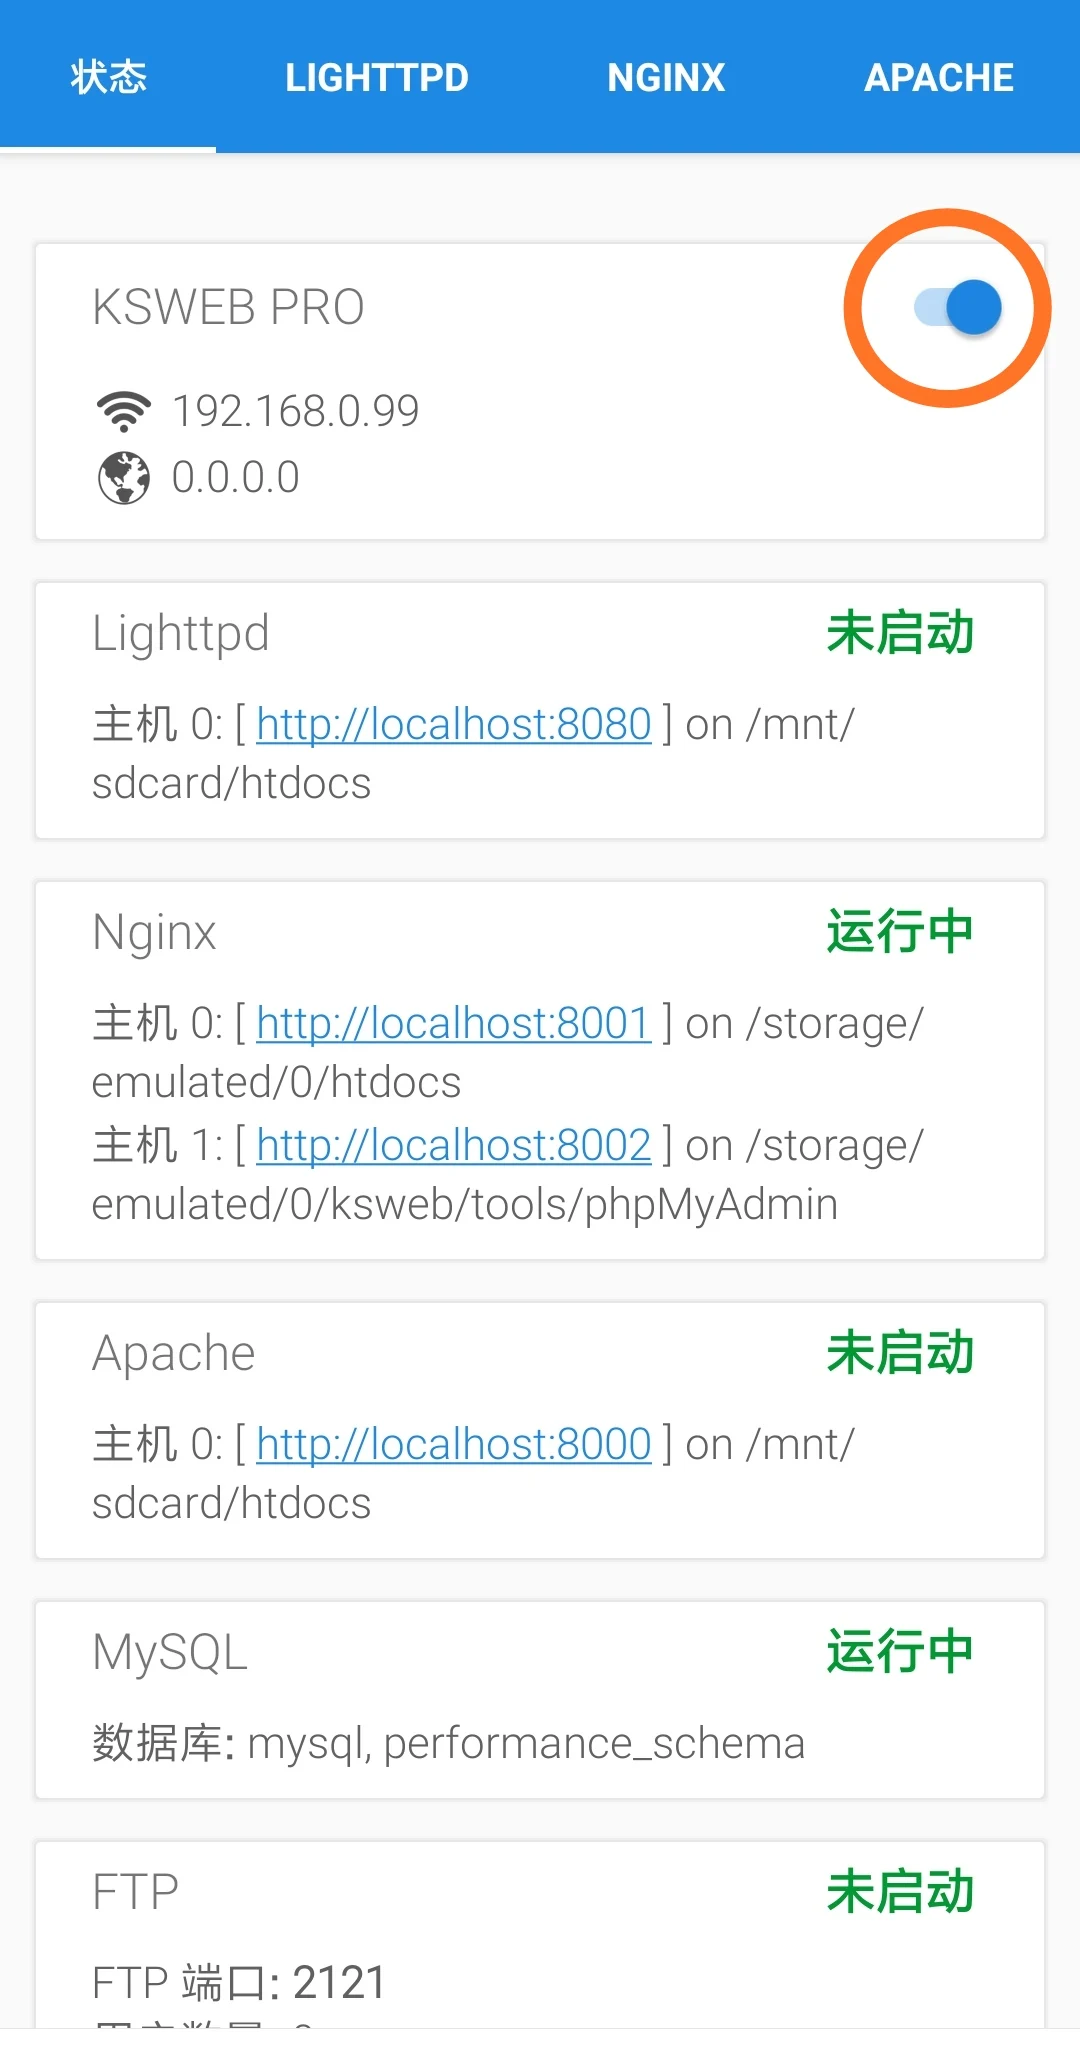Viewport: 1080px width, 2053px height.
Task: Tap the Nginx 运行中 status label
Action: 900,932
